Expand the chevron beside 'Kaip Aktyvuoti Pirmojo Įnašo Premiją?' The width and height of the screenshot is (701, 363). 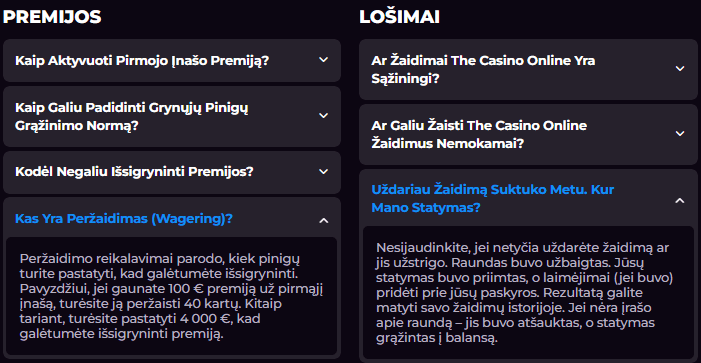[x=324, y=60]
